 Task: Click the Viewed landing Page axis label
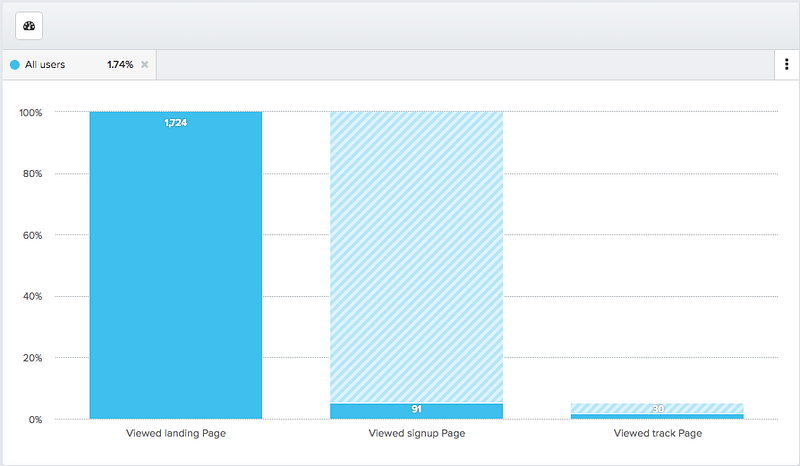176,433
